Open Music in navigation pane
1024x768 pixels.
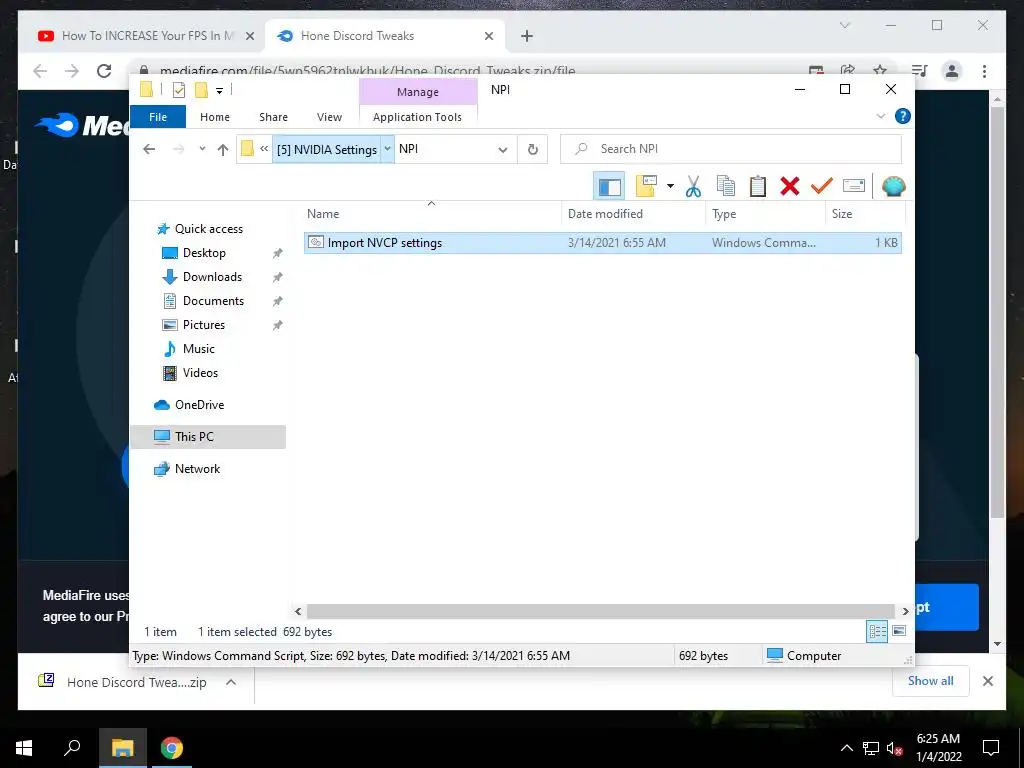pos(199,349)
